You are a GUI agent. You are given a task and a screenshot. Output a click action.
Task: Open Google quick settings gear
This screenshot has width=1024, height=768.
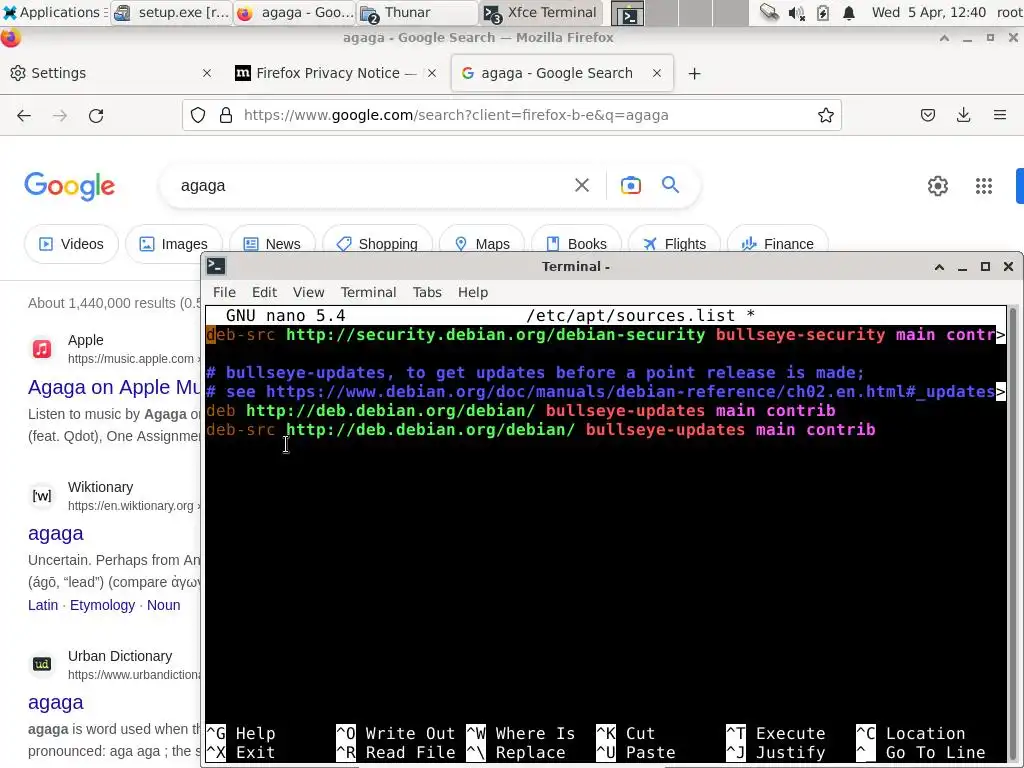pos(938,186)
